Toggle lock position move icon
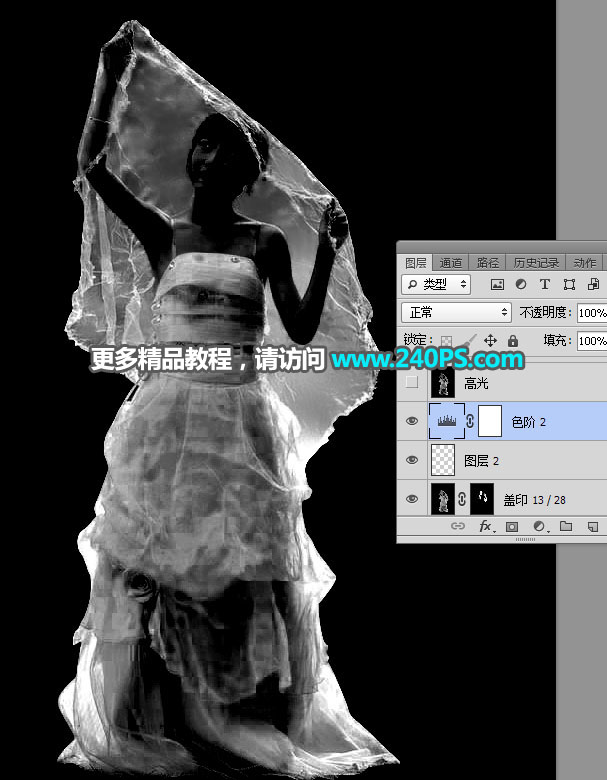The width and height of the screenshot is (607, 780). point(490,341)
